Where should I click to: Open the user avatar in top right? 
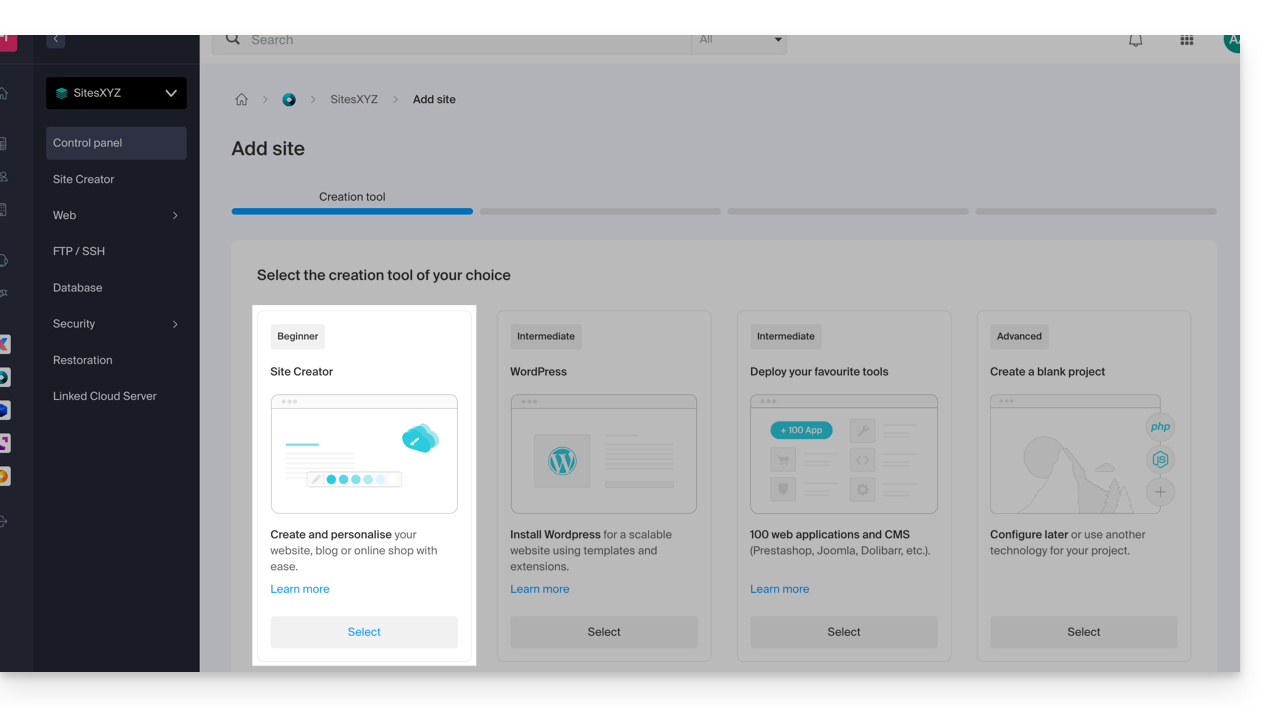tap(1231, 41)
